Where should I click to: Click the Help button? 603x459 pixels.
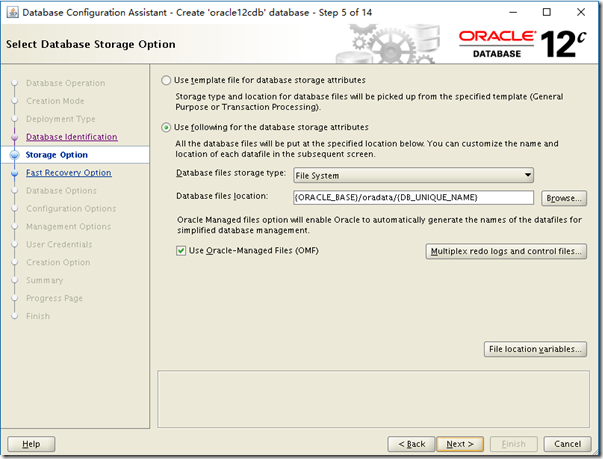coord(31,444)
